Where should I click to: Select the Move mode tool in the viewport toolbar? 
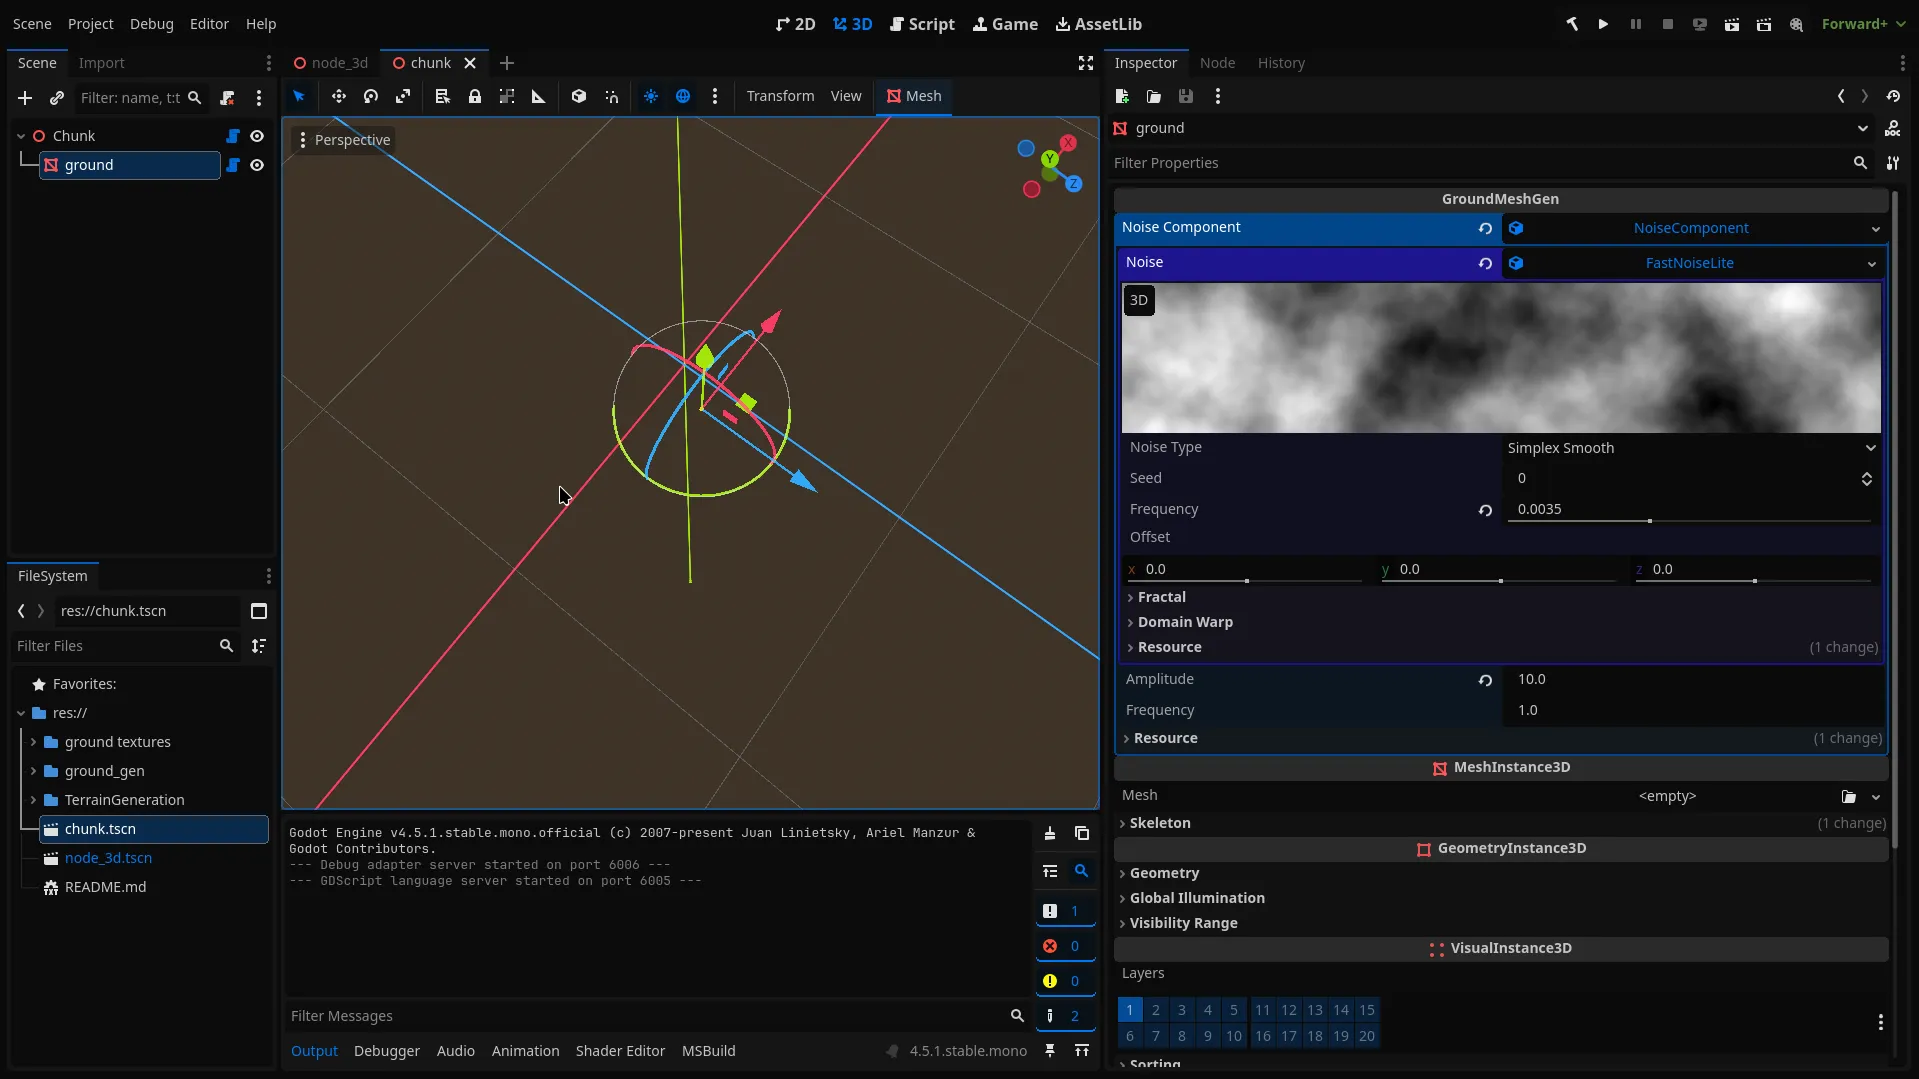[339, 96]
